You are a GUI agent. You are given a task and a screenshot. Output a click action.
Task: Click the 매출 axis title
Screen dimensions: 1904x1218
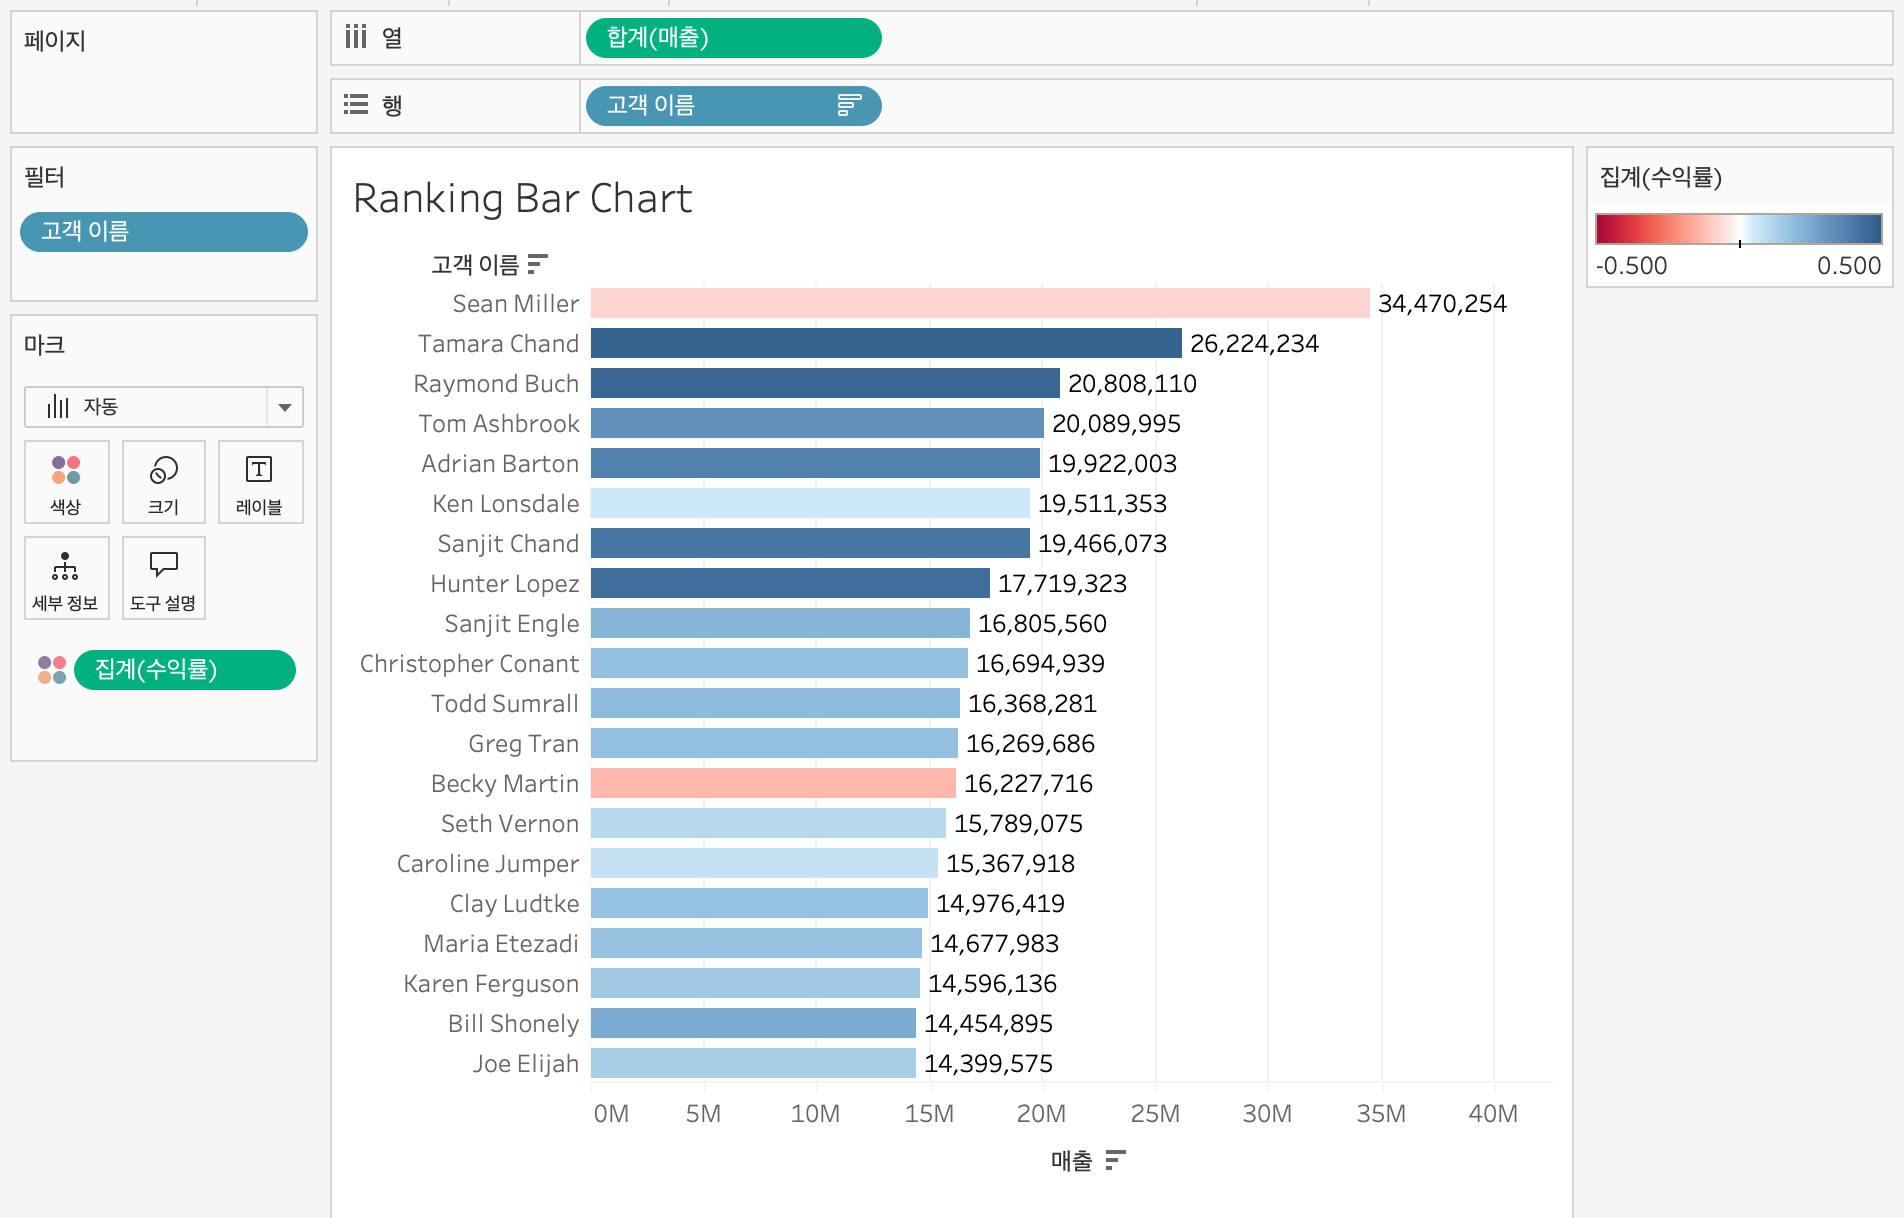click(1072, 1160)
